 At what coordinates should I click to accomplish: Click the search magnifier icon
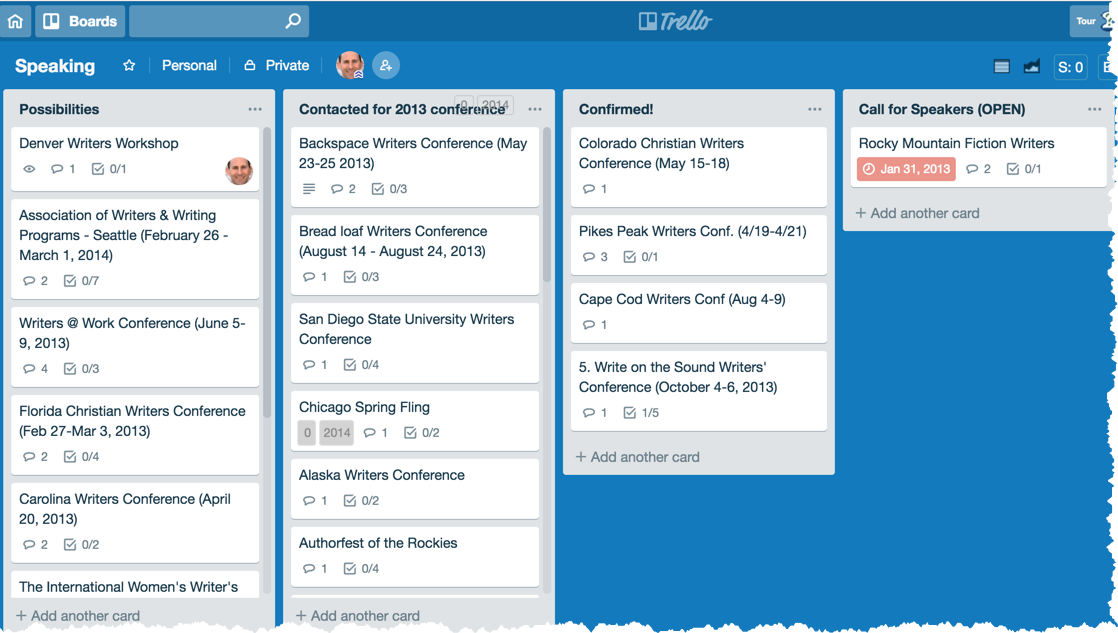click(x=293, y=21)
